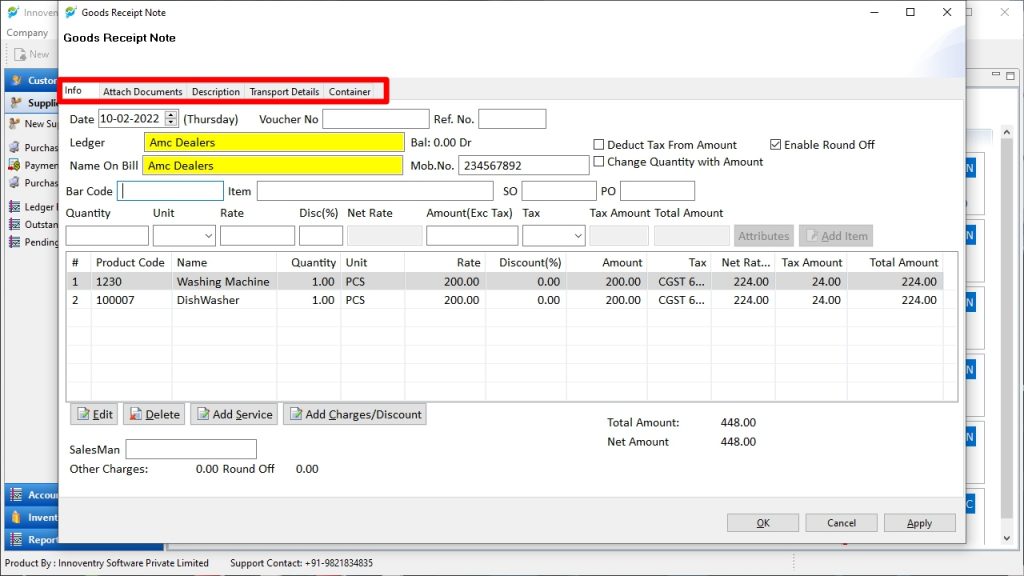Viewport: 1024px width, 576px height.
Task: Click the Inventory panel icon in sidebar
Action: tap(16, 517)
